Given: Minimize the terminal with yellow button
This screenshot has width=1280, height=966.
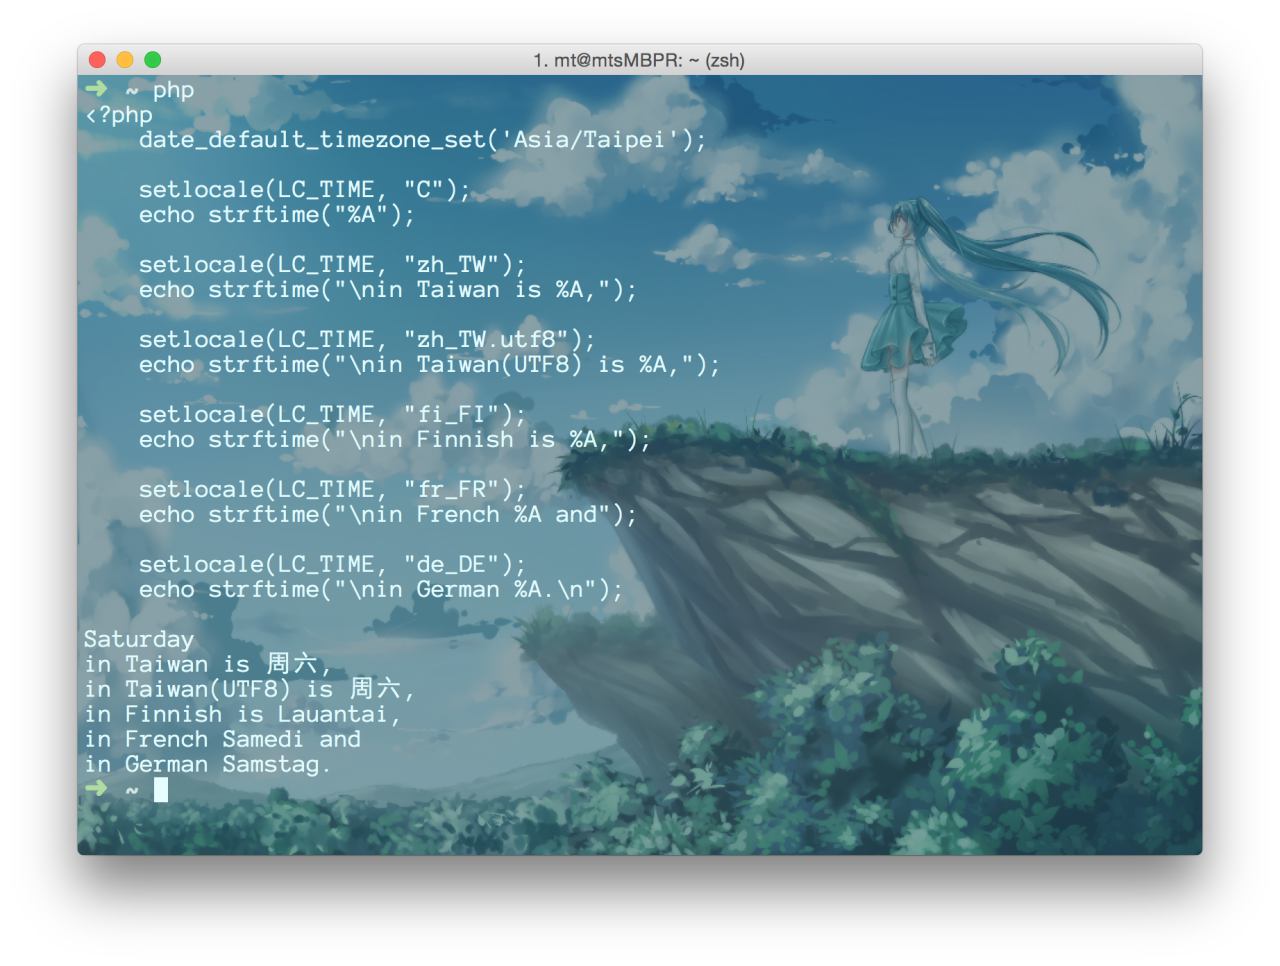Looking at the screenshot, I should coord(125,60).
